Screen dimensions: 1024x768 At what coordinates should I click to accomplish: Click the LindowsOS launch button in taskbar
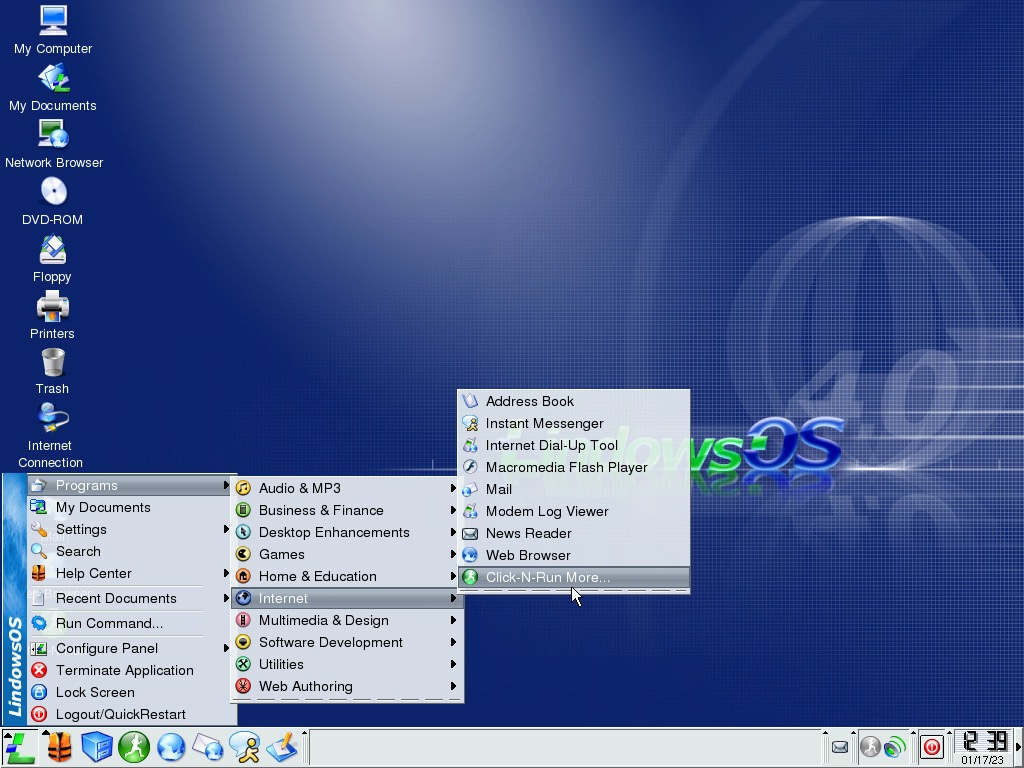point(20,747)
